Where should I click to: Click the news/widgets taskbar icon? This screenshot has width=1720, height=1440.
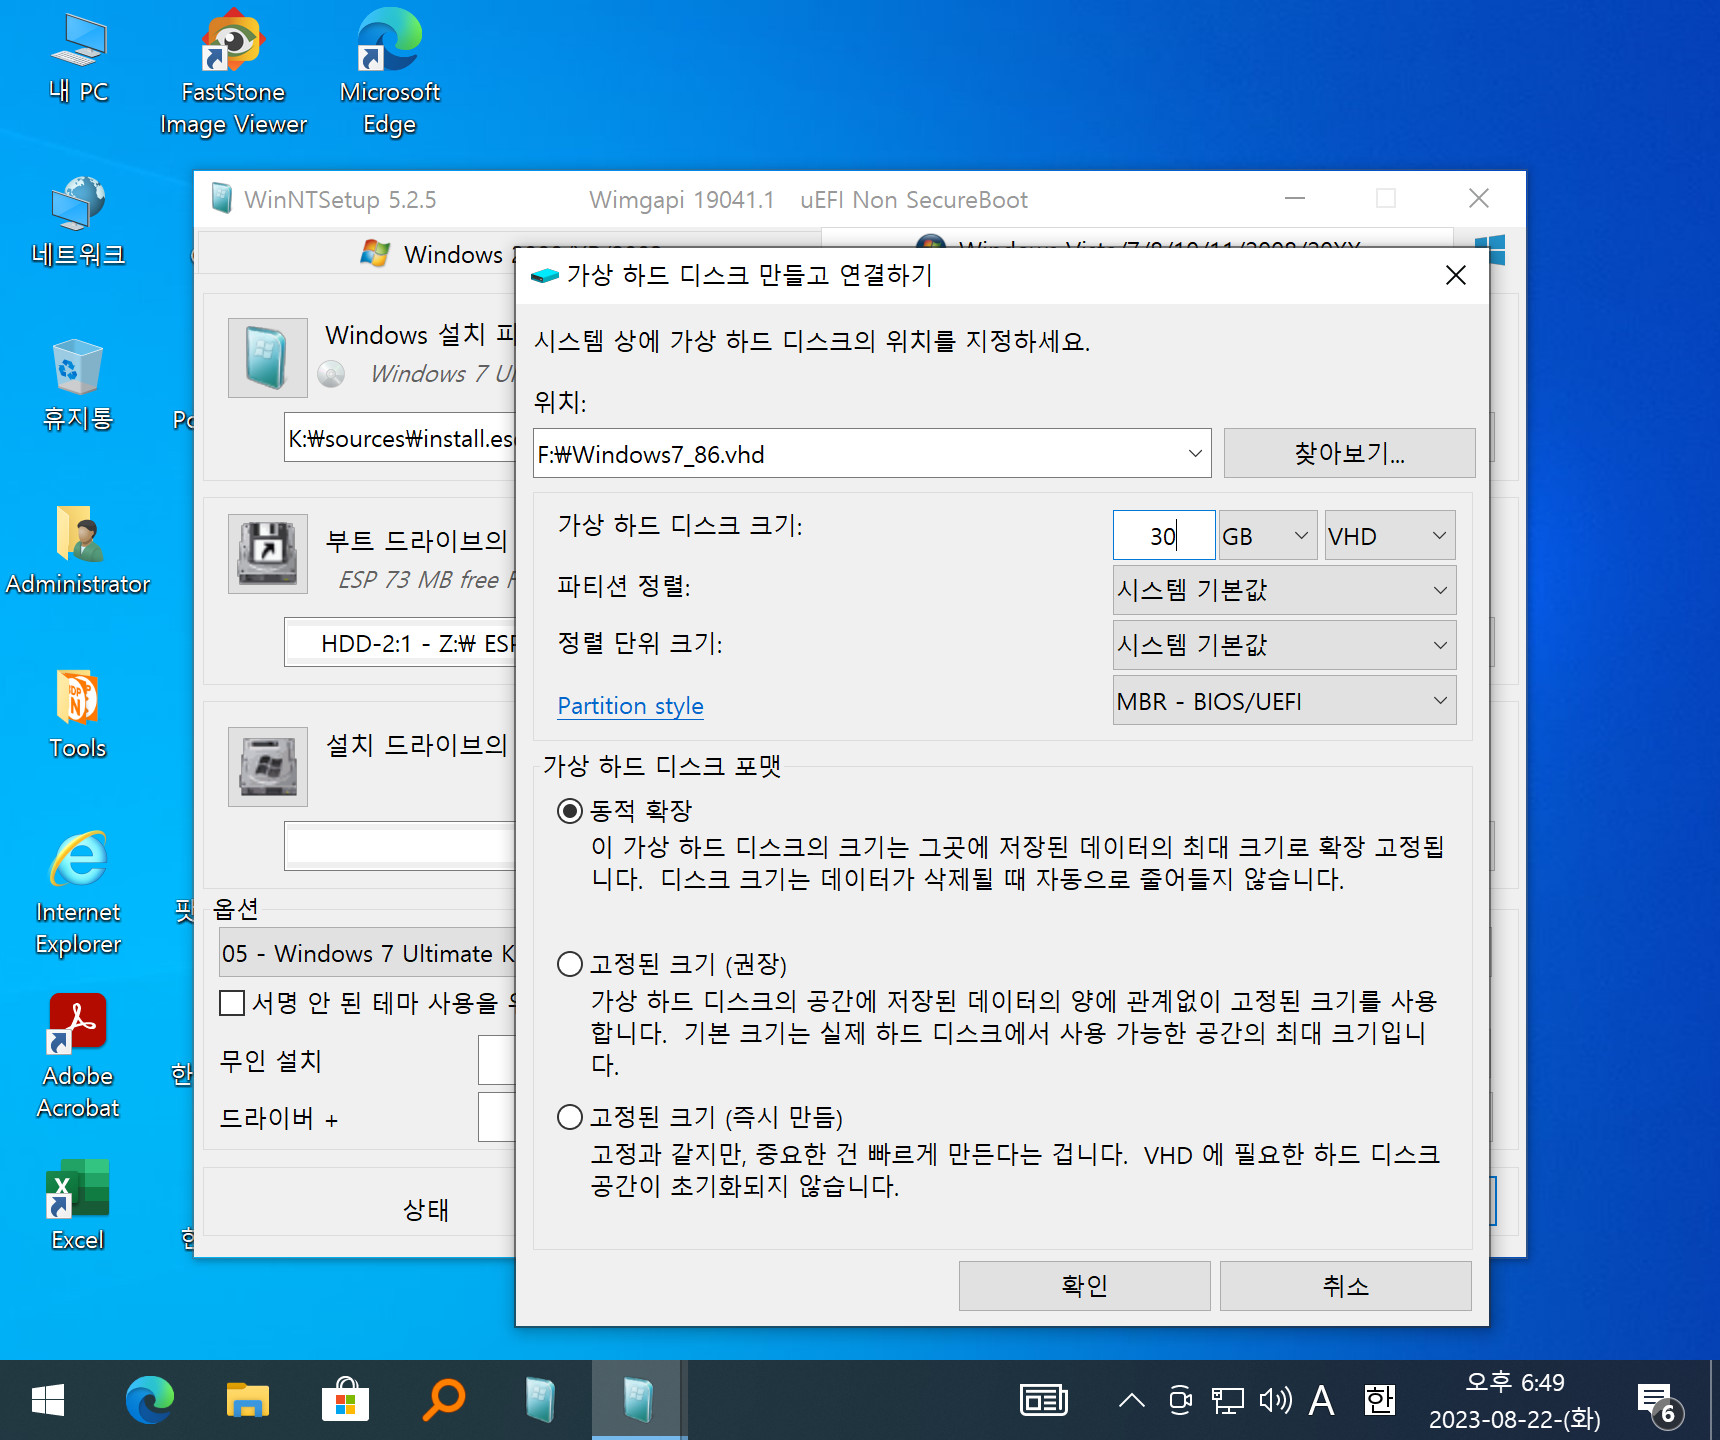coord(1043,1401)
